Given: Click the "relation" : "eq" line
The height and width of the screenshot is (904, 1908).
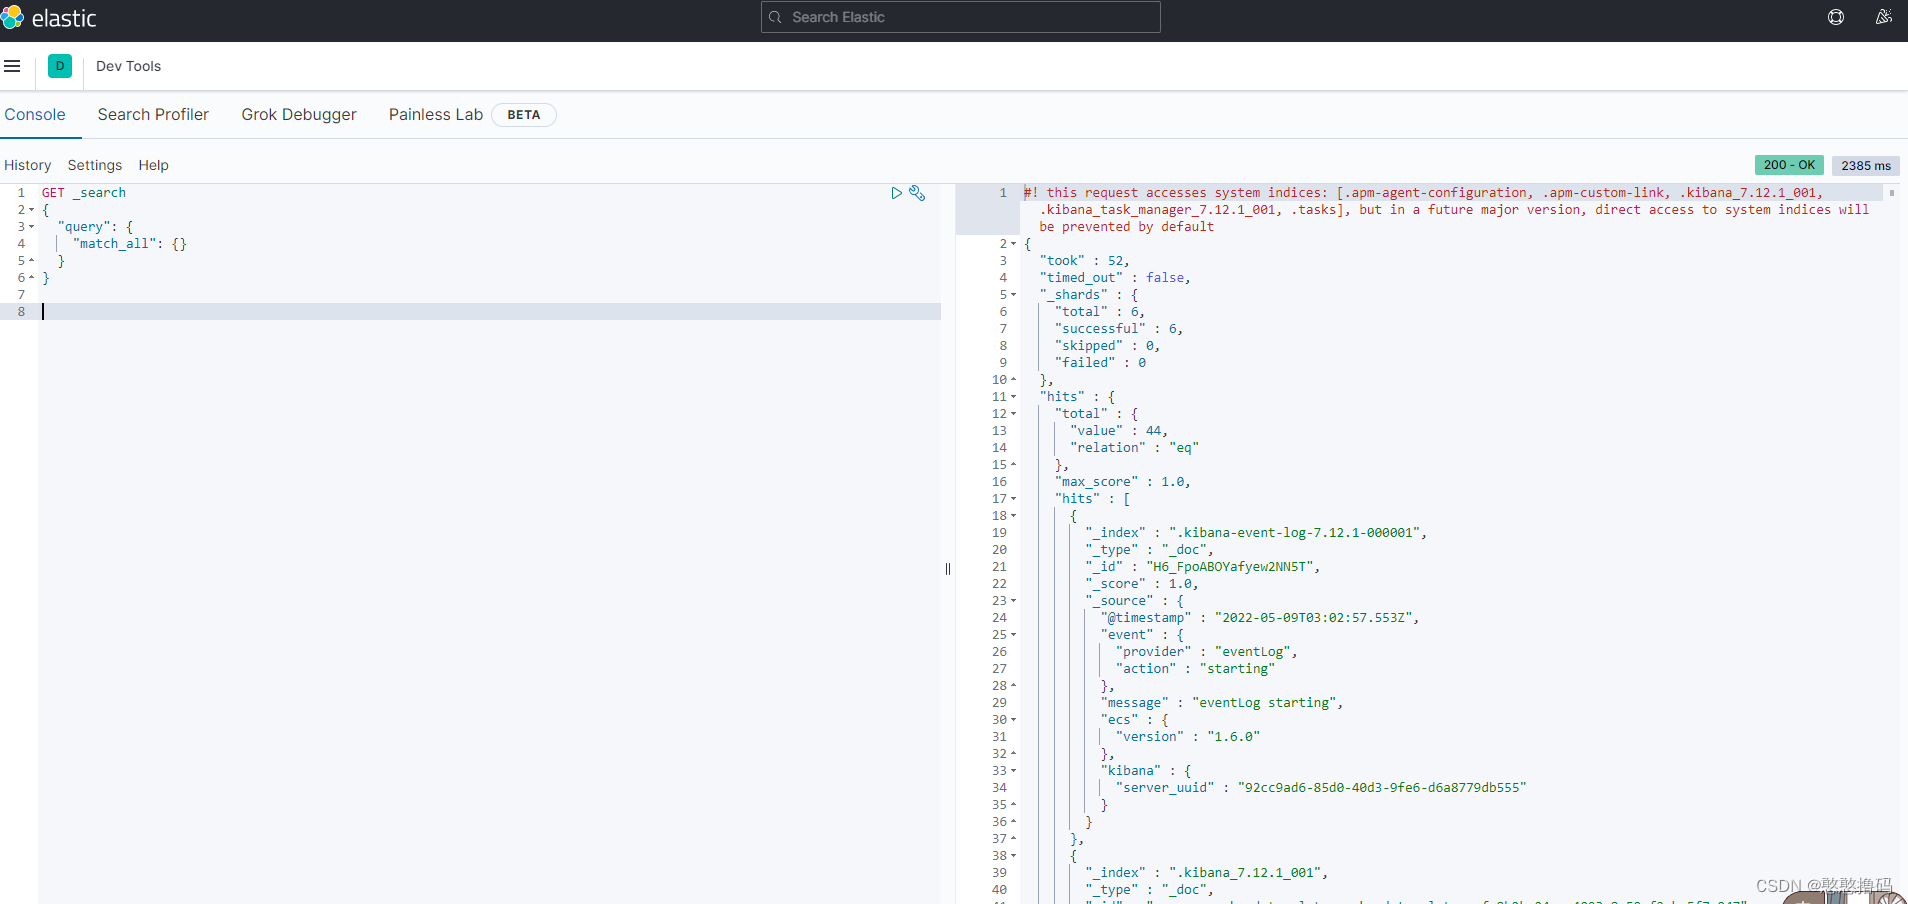Looking at the screenshot, I should [x=1134, y=448].
